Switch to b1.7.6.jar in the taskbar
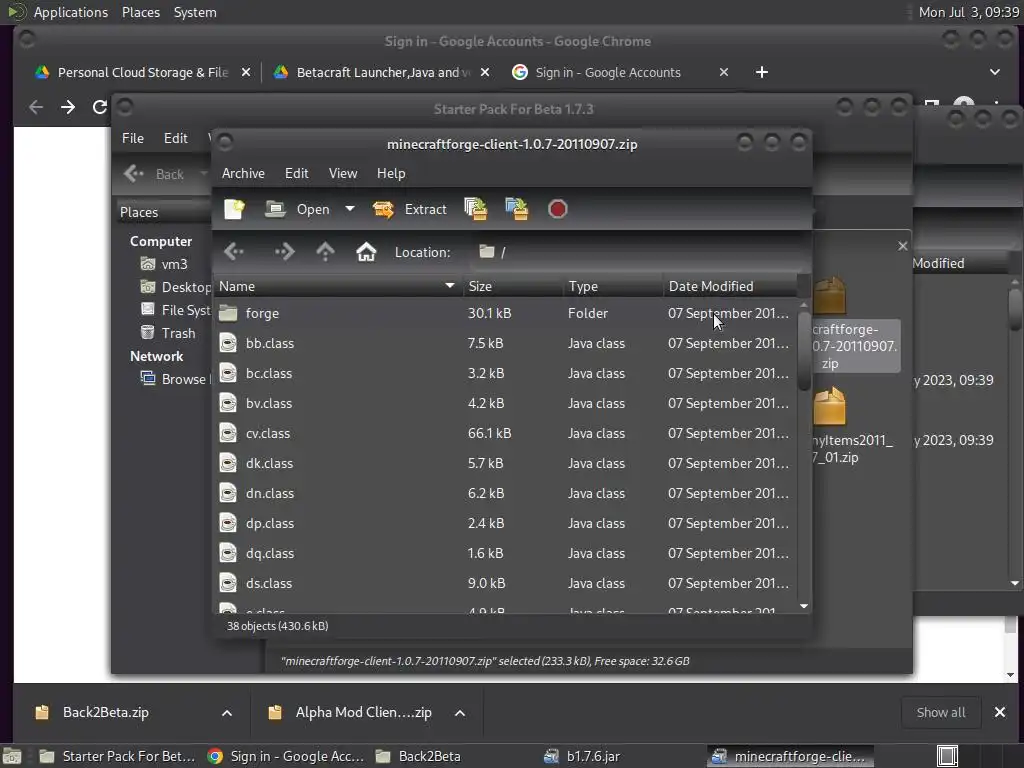This screenshot has height=768, width=1024. (581, 756)
